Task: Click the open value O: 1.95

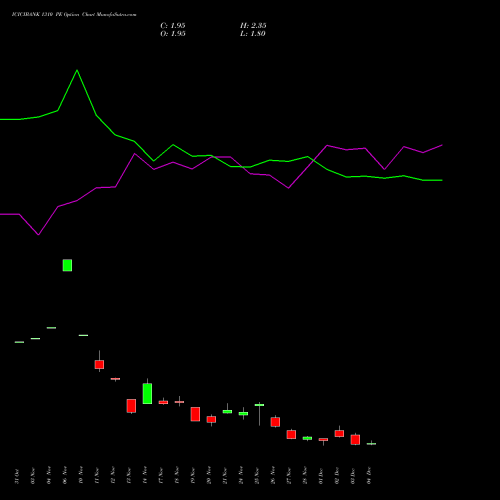Action: tap(173, 34)
